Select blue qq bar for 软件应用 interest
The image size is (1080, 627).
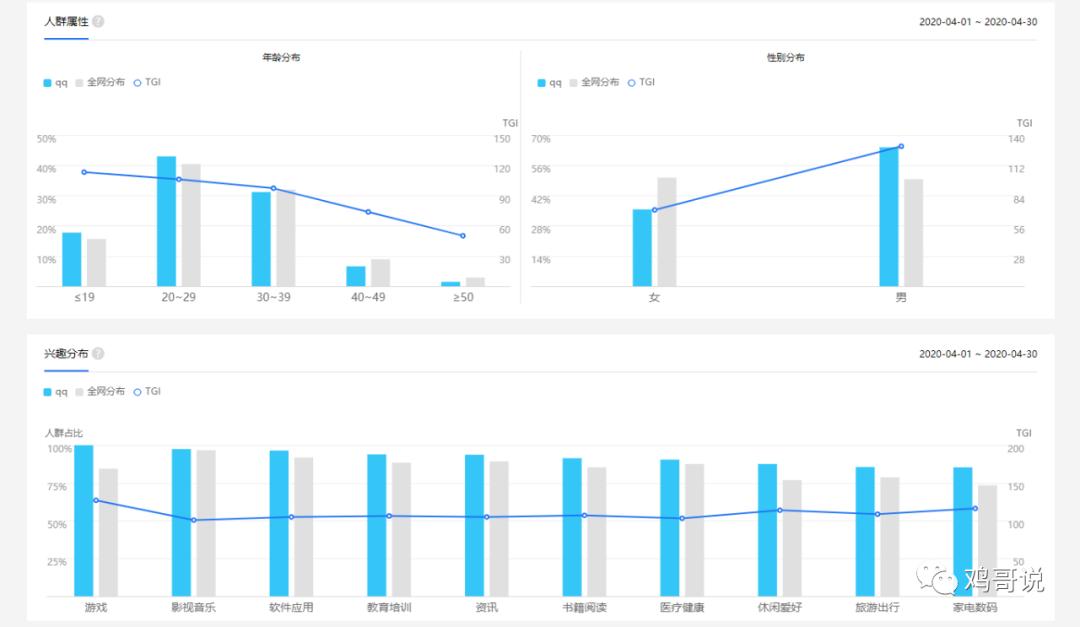tap(279, 524)
